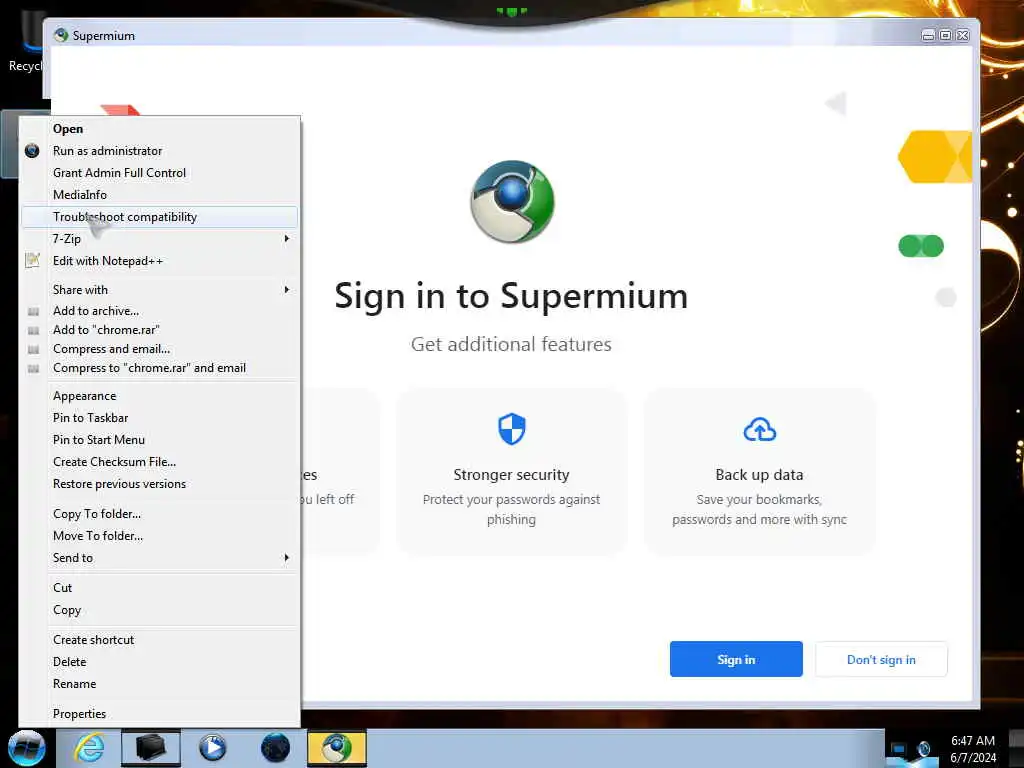1024x768 pixels.
Task: Expand the Share with submenu arrow
Action: [x=286, y=289]
